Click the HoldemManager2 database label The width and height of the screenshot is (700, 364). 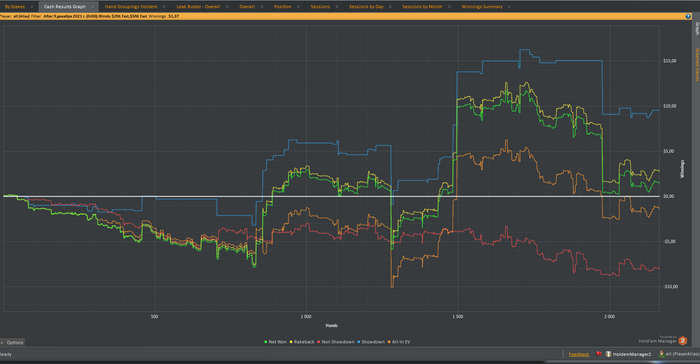click(x=632, y=354)
